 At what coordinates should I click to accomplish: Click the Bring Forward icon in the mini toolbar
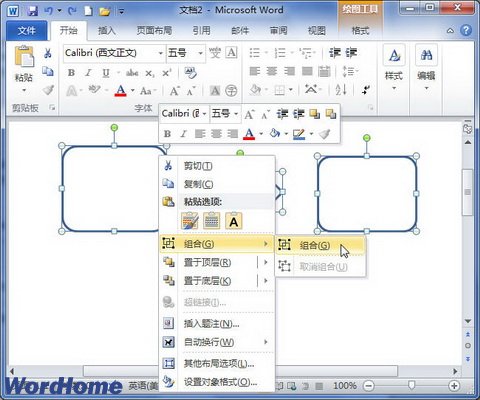pos(314,114)
